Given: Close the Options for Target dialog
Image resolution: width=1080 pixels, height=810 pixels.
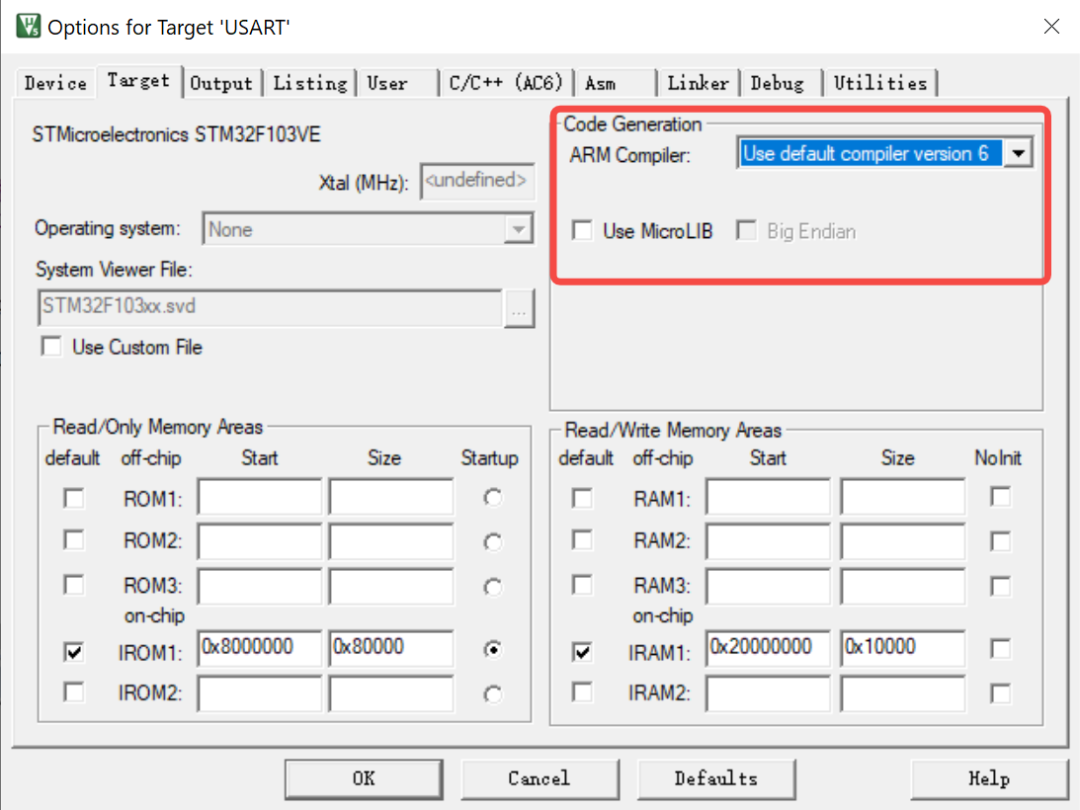Looking at the screenshot, I should [x=1051, y=27].
